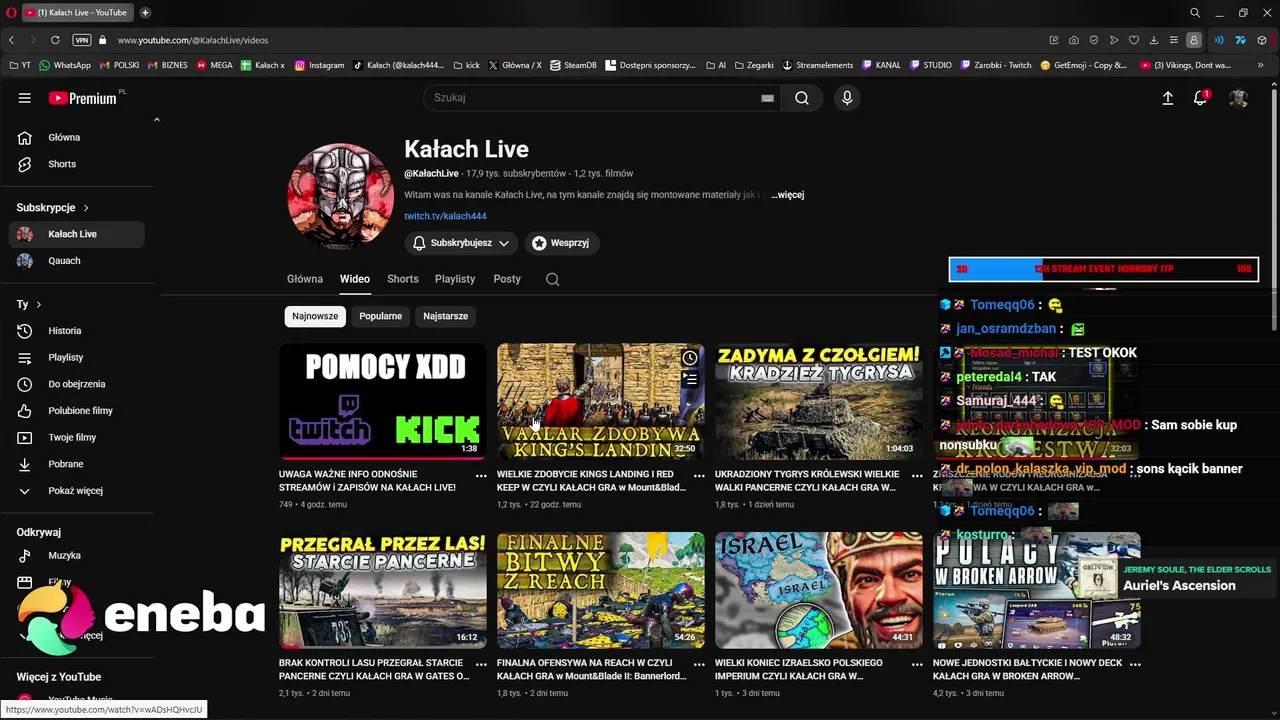
Task: Open the WhatsApp bookmark
Action: (x=65, y=65)
